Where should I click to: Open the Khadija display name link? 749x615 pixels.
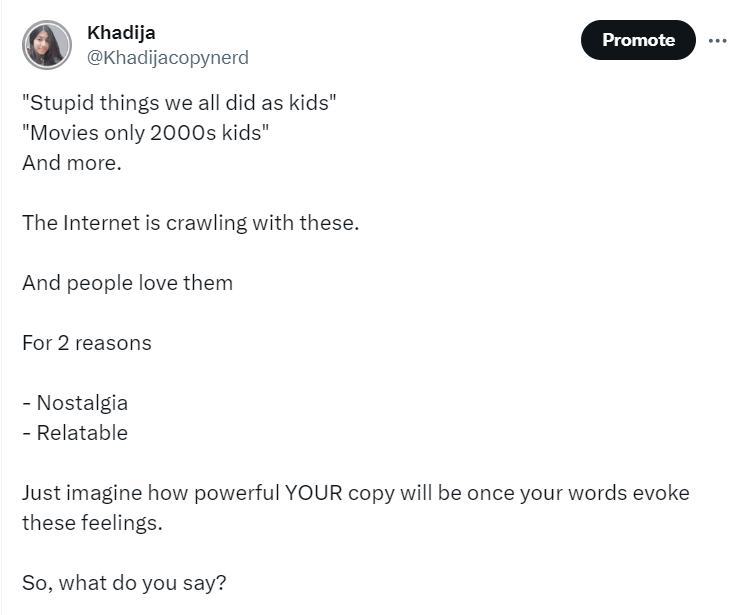[121, 32]
